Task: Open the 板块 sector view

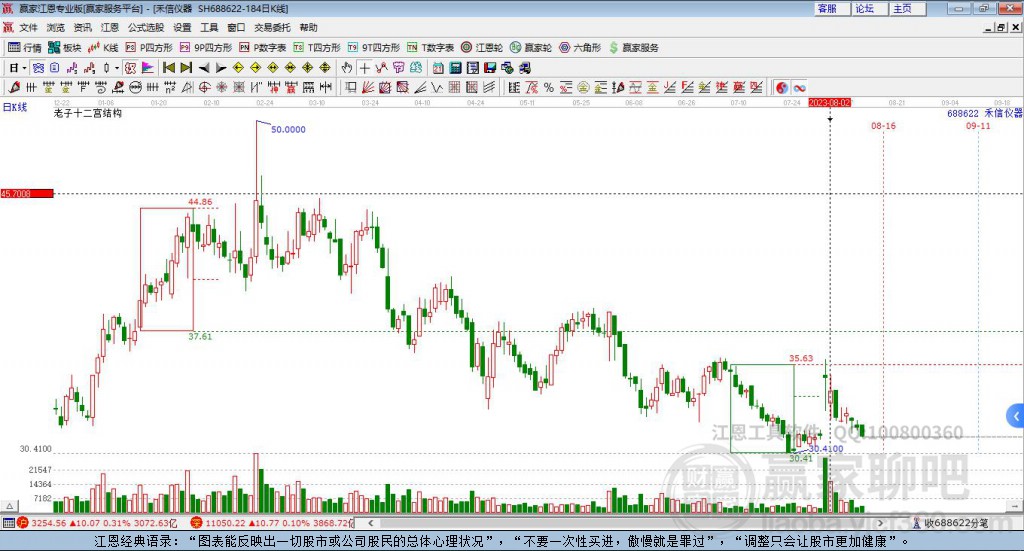Action: [x=64, y=48]
